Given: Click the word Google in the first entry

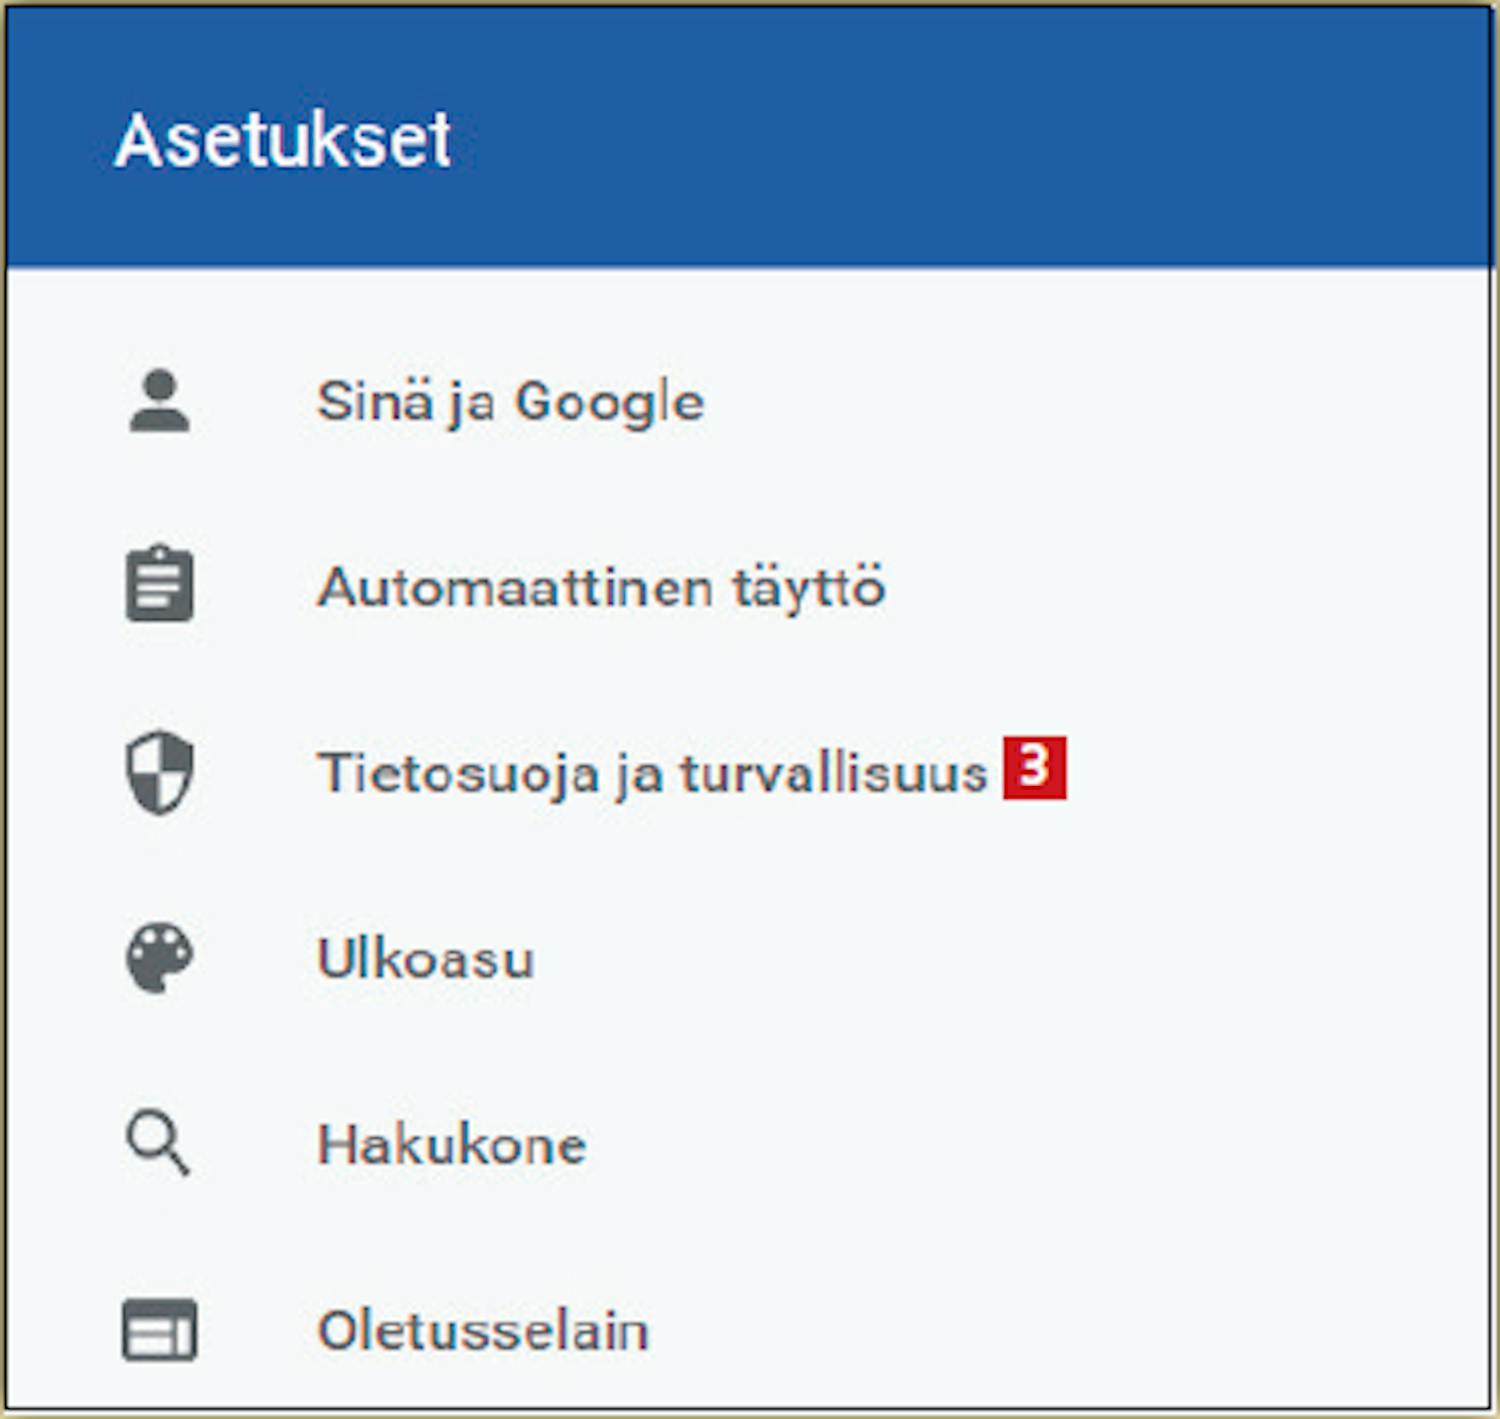Looking at the screenshot, I should pos(609,403).
